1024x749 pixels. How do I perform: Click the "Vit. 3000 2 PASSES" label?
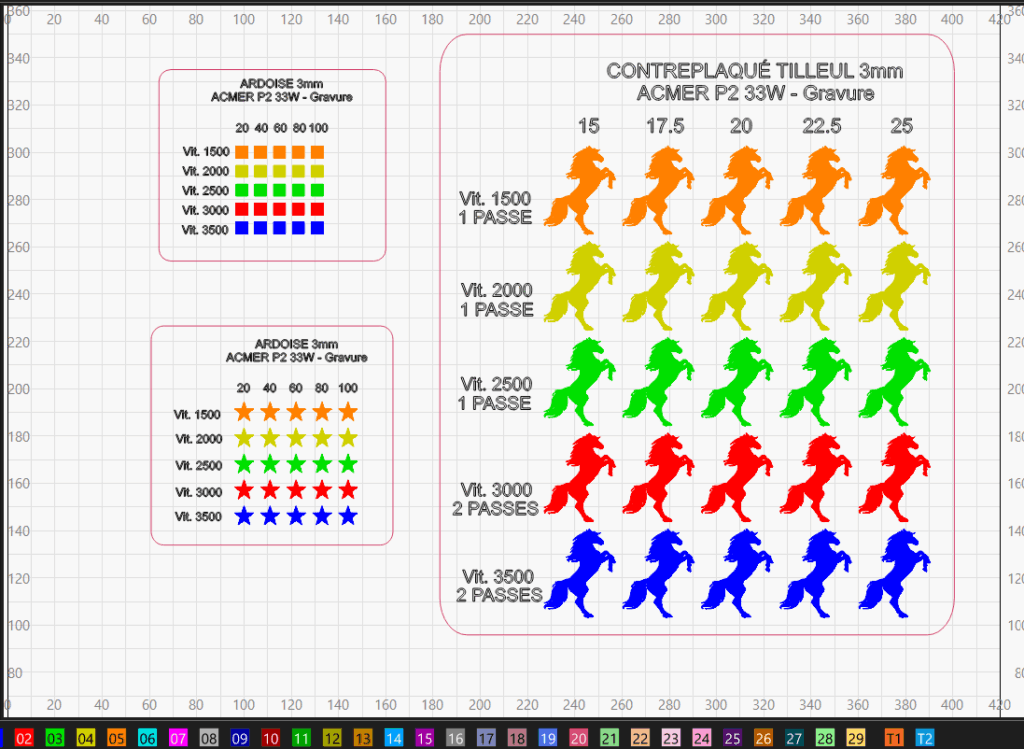[x=496, y=499]
